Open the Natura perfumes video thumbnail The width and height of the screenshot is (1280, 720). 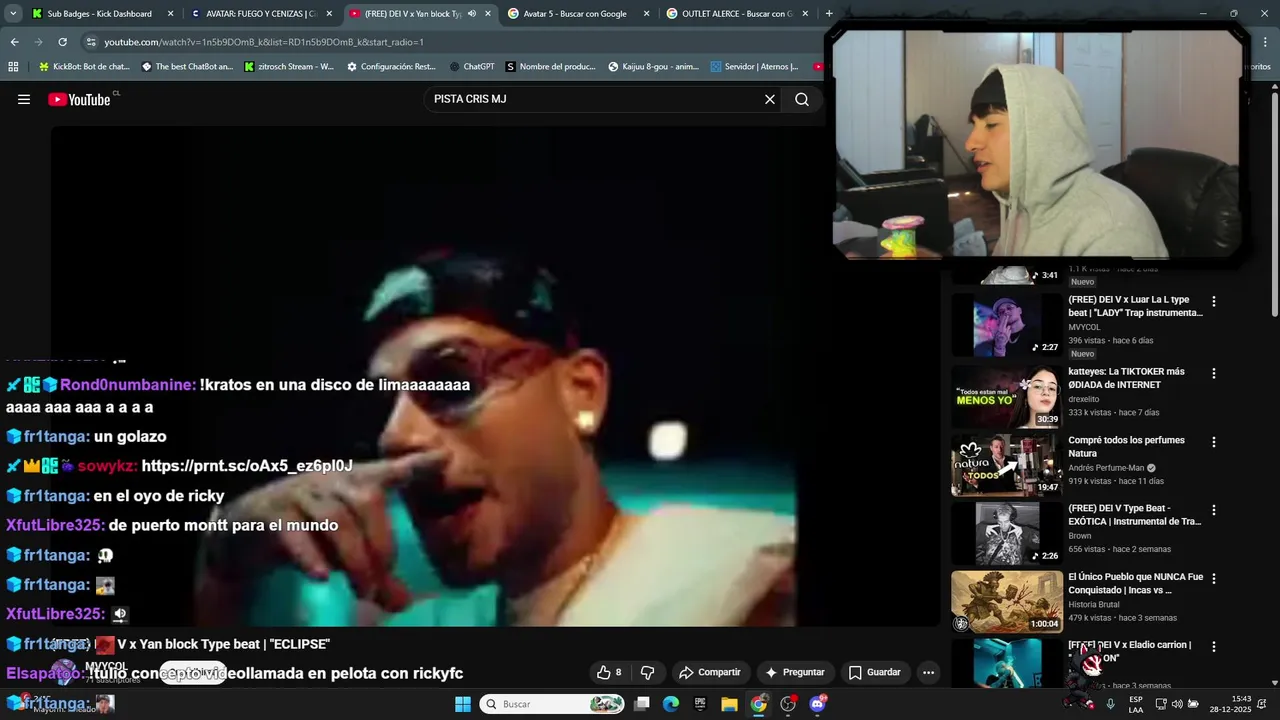click(x=1007, y=465)
